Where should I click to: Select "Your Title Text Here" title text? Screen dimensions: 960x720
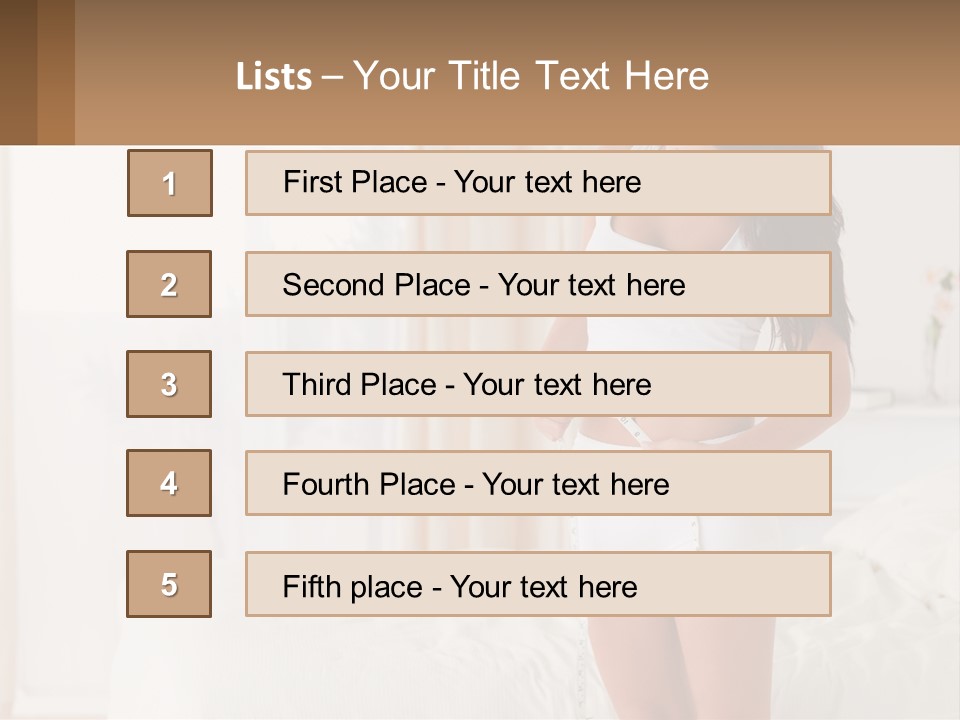coord(531,76)
